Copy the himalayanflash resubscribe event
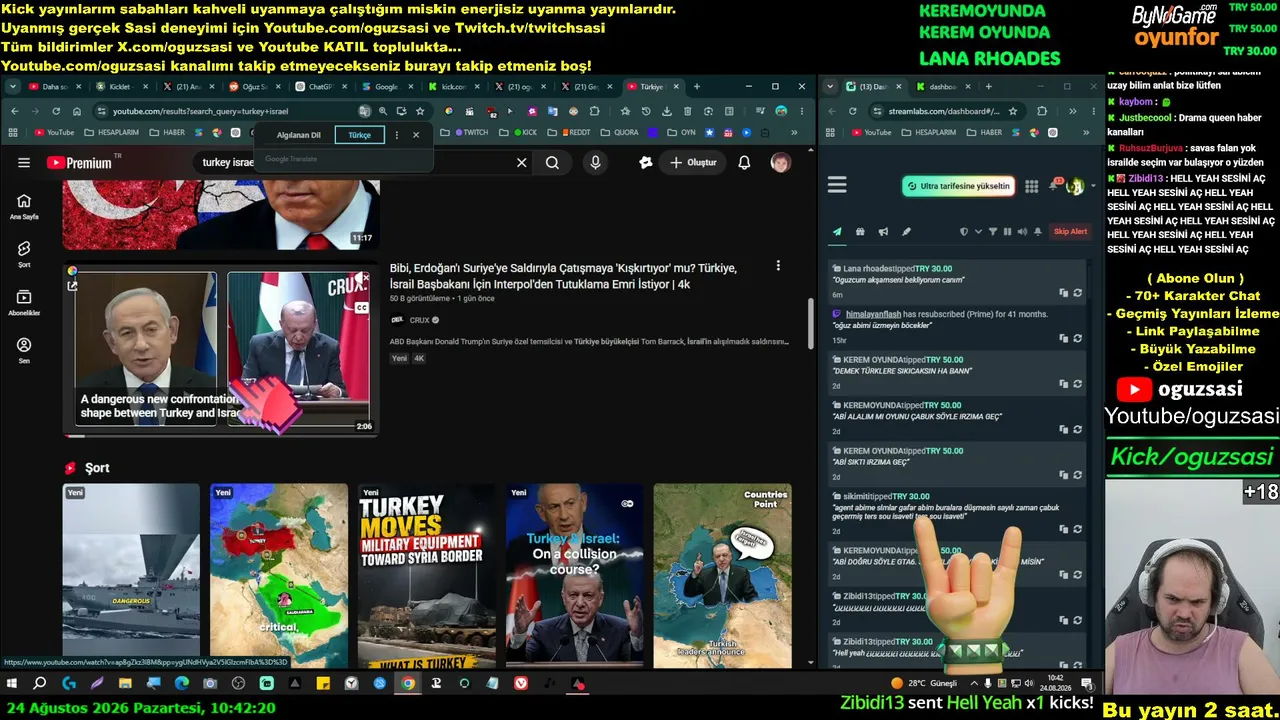 click(x=1064, y=338)
